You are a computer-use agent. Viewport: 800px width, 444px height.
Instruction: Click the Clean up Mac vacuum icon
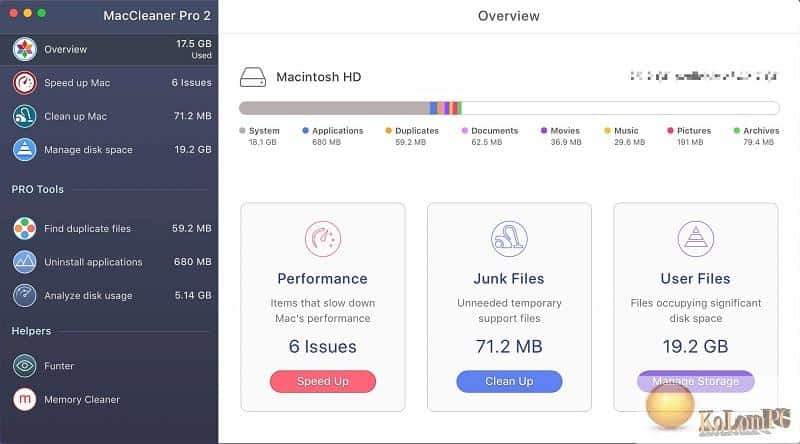coord(24,116)
